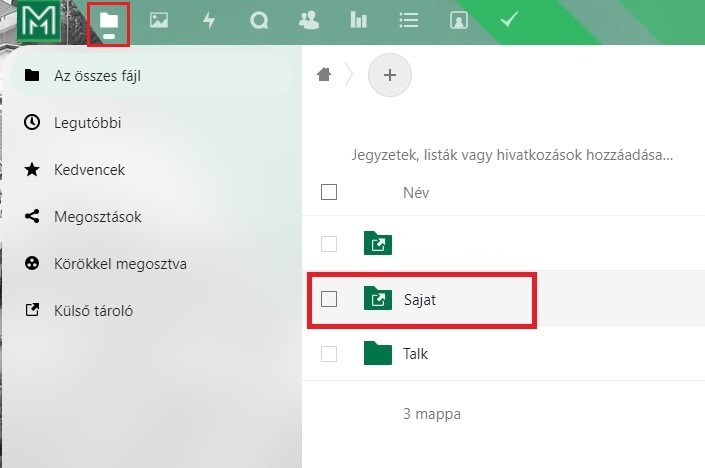Open the plus new-item dropdown
This screenshot has width=705, height=468.
click(390, 75)
